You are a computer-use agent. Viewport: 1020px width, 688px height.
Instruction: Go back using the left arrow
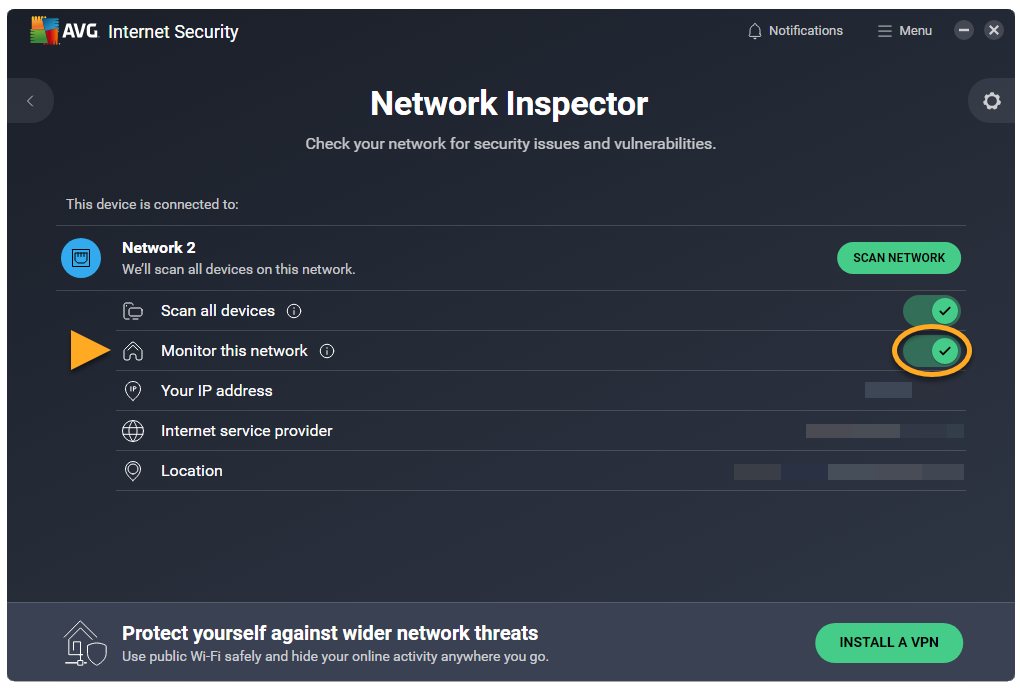30,101
